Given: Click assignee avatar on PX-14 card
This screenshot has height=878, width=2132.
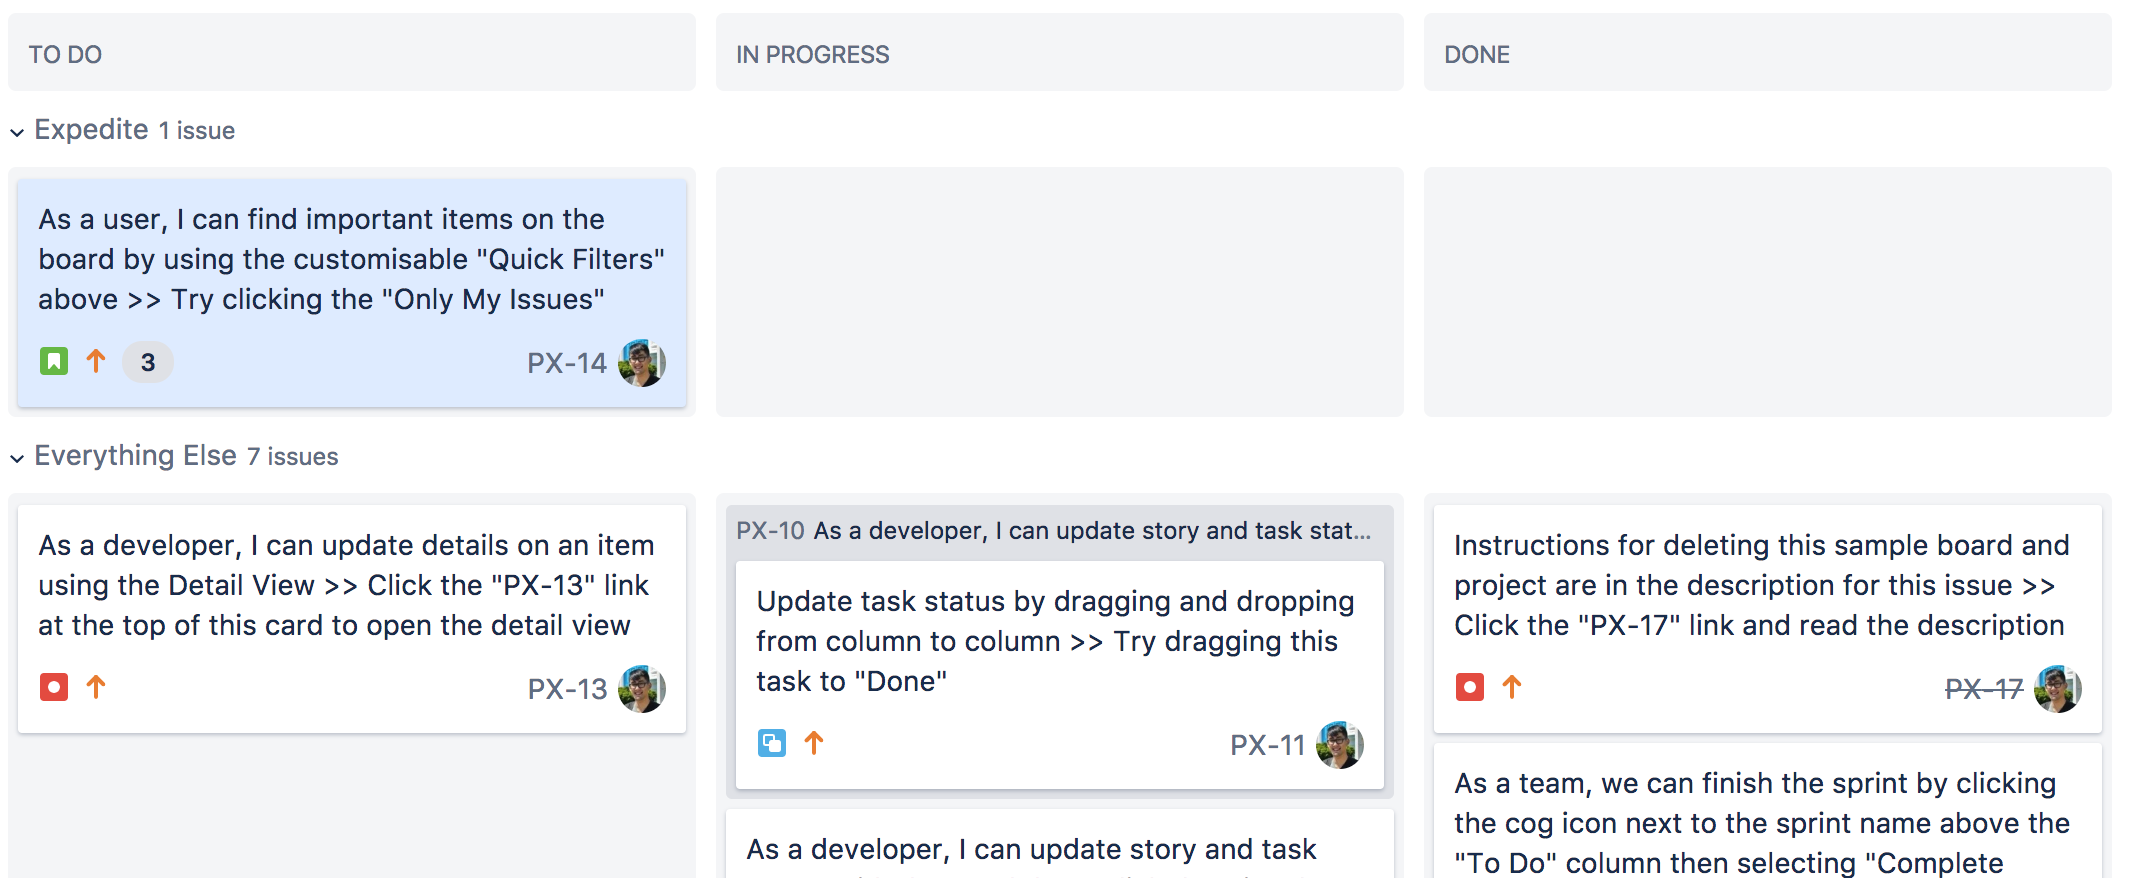Looking at the screenshot, I should tap(642, 363).
